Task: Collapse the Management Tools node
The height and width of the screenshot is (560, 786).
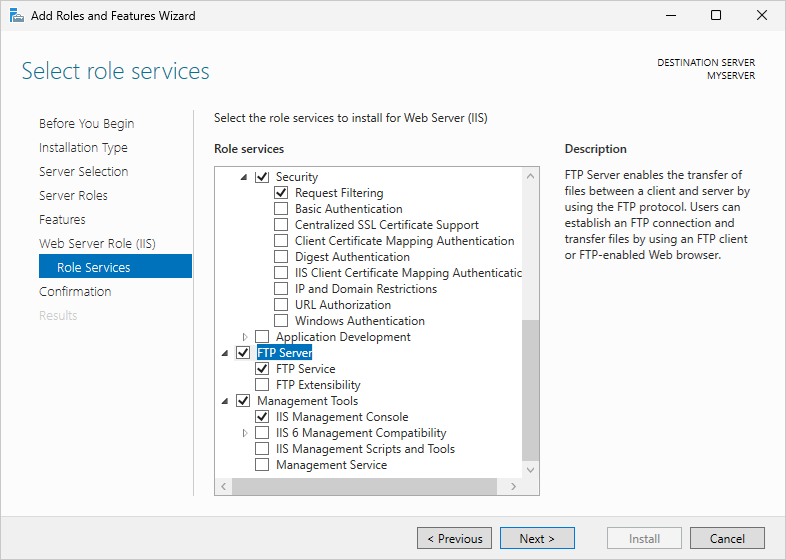Action: 226,401
